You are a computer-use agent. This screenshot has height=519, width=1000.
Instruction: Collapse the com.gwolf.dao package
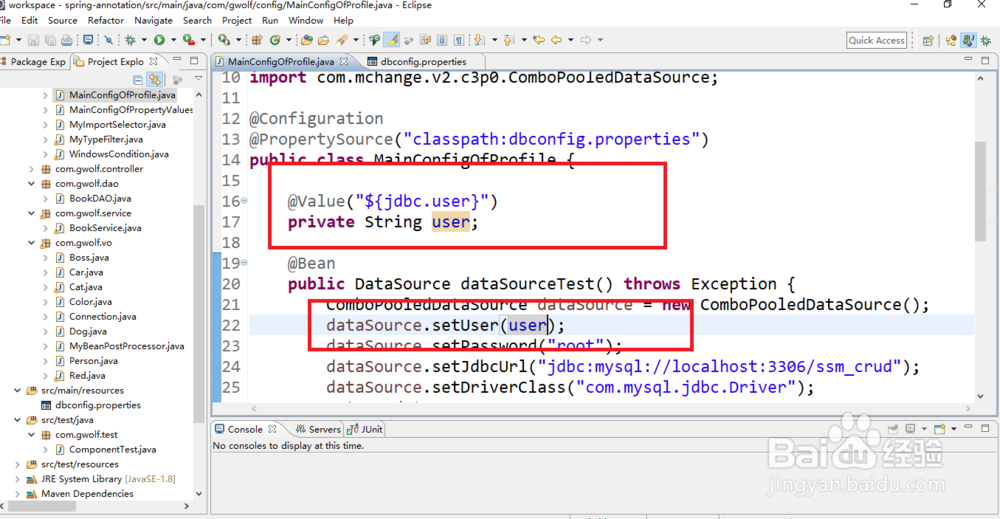pos(31,184)
